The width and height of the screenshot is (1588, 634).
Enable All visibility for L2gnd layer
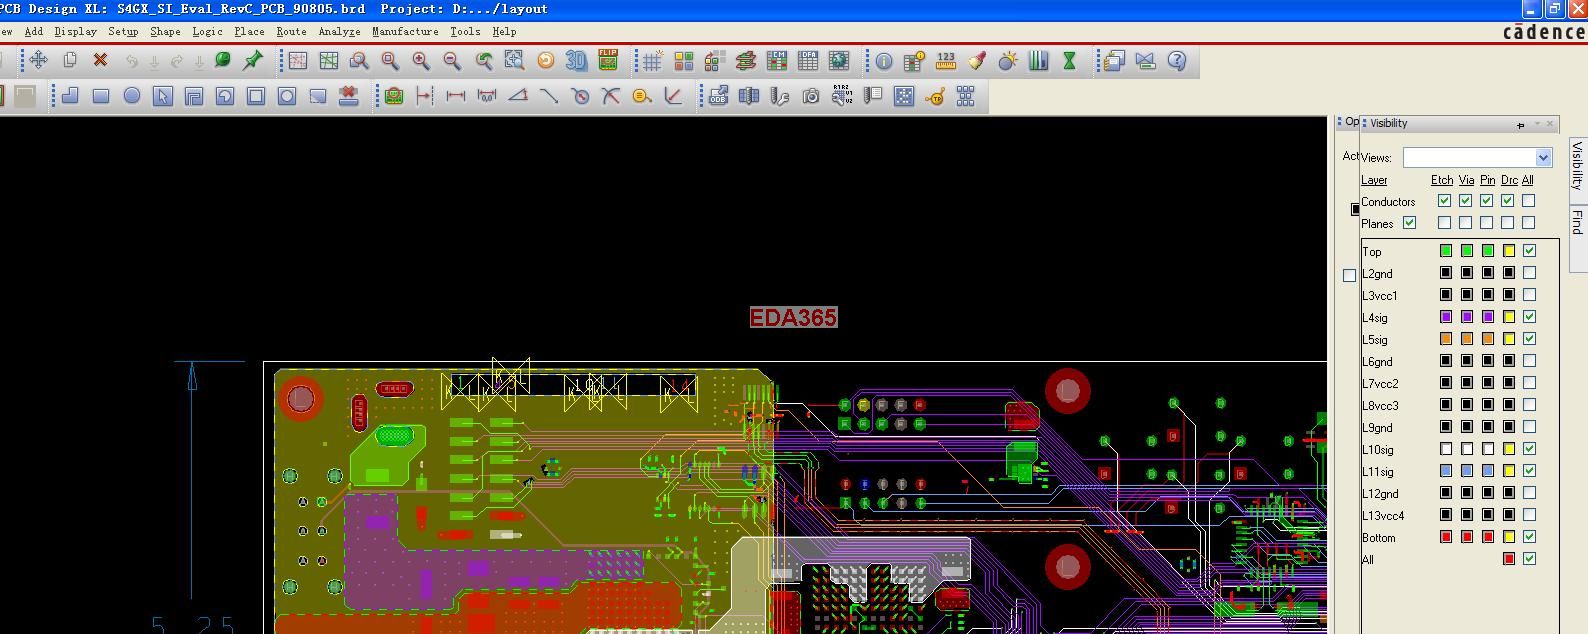[x=1529, y=273]
